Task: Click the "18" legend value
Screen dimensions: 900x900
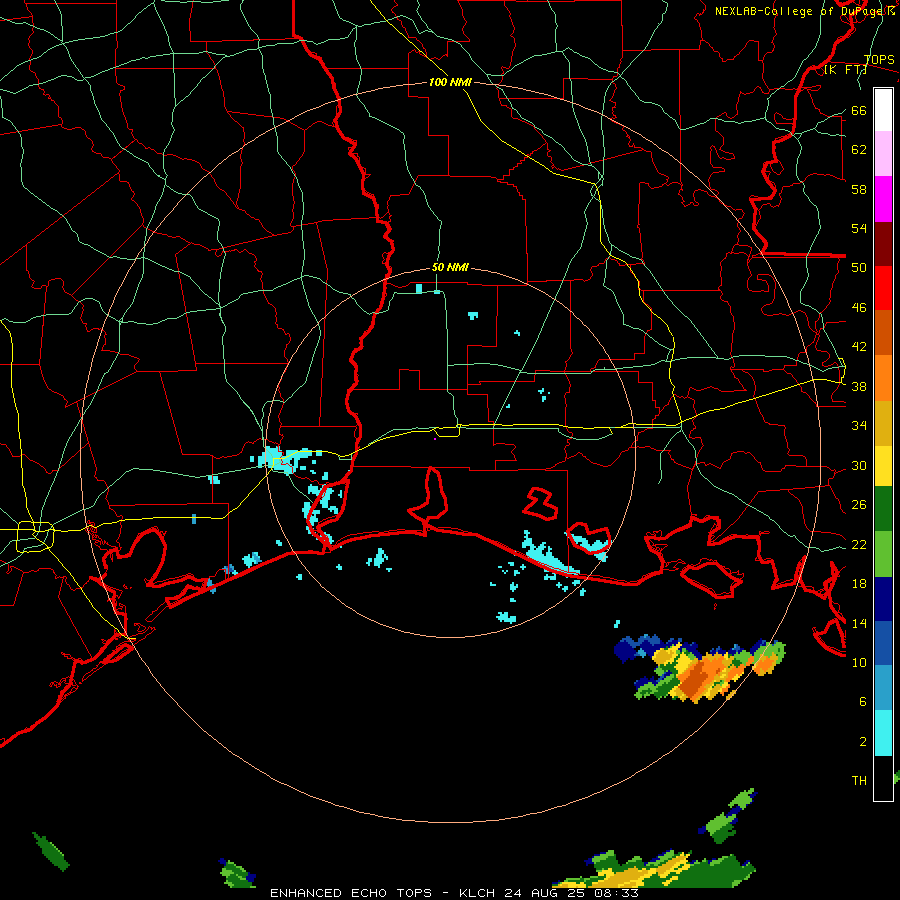Action: [859, 584]
